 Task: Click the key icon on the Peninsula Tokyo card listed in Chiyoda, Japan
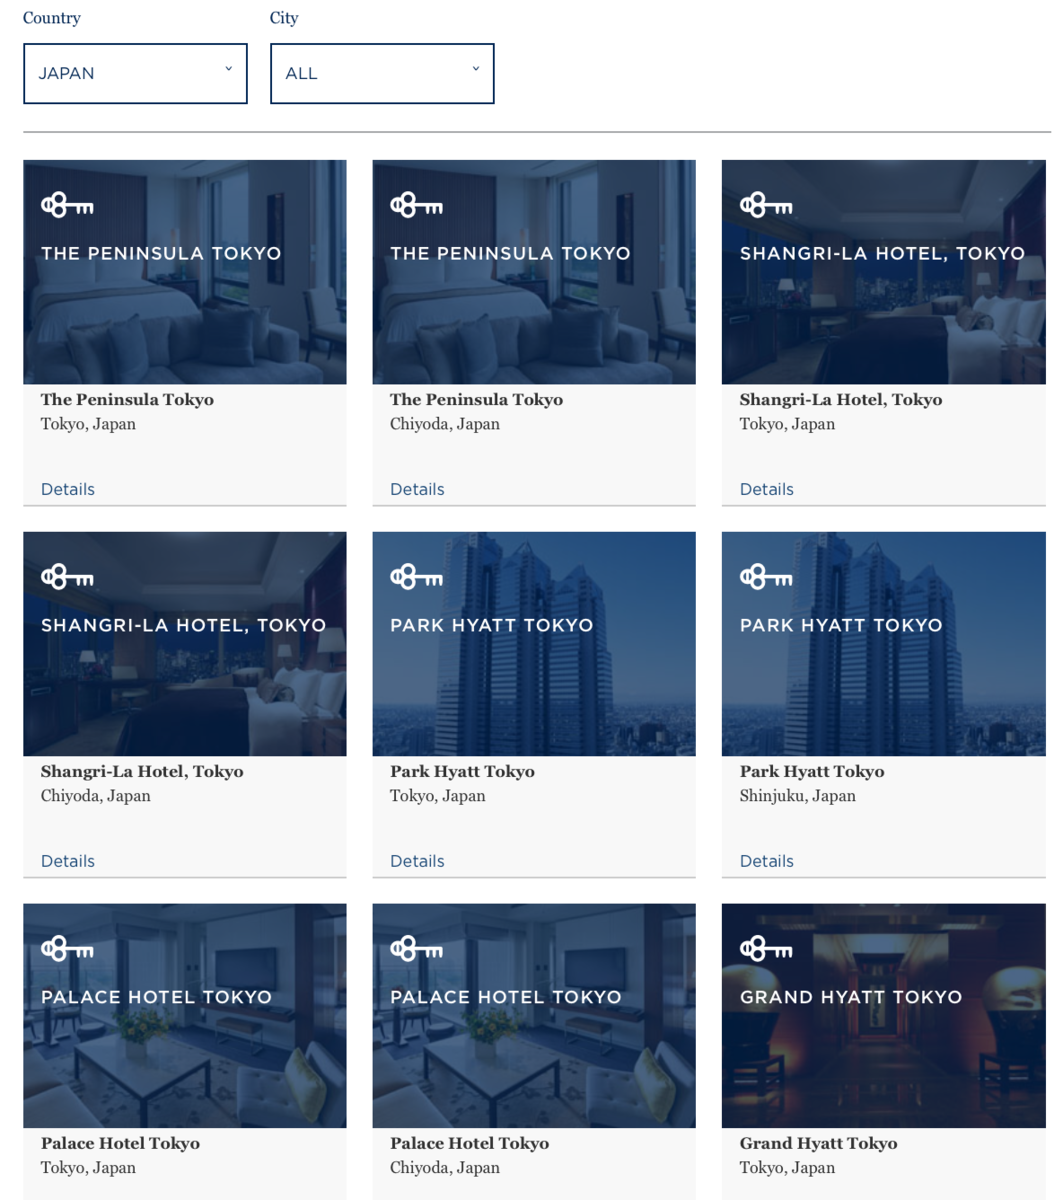(x=416, y=206)
